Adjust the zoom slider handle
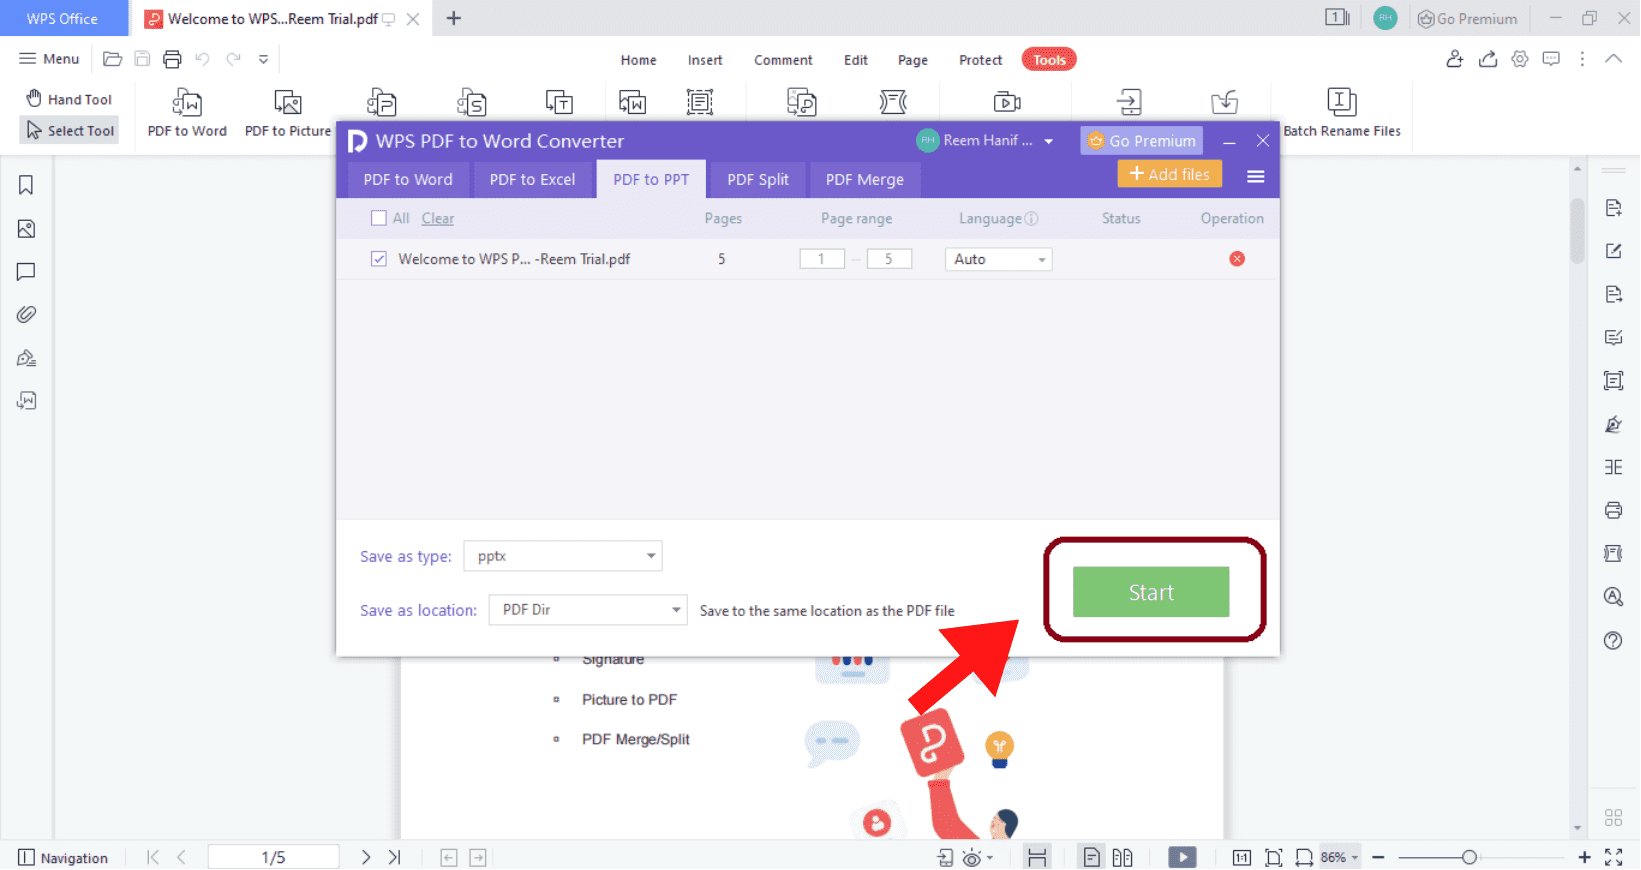The height and width of the screenshot is (870, 1641). tap(1469, 857)
